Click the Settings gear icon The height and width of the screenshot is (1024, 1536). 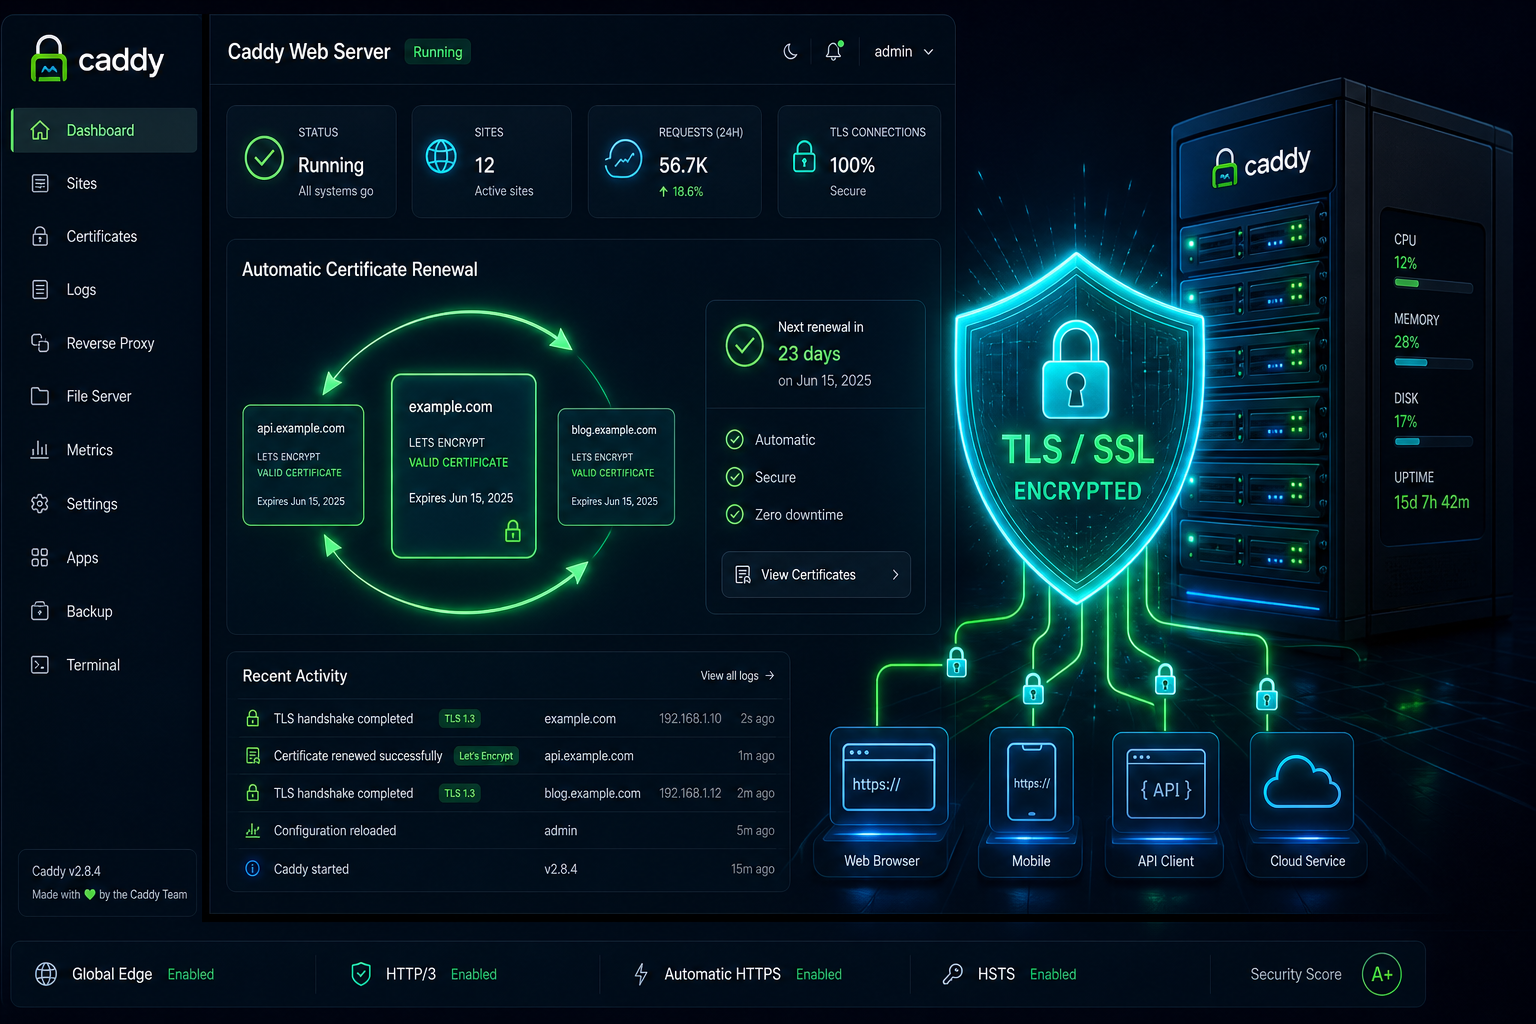tap(40, 504)
